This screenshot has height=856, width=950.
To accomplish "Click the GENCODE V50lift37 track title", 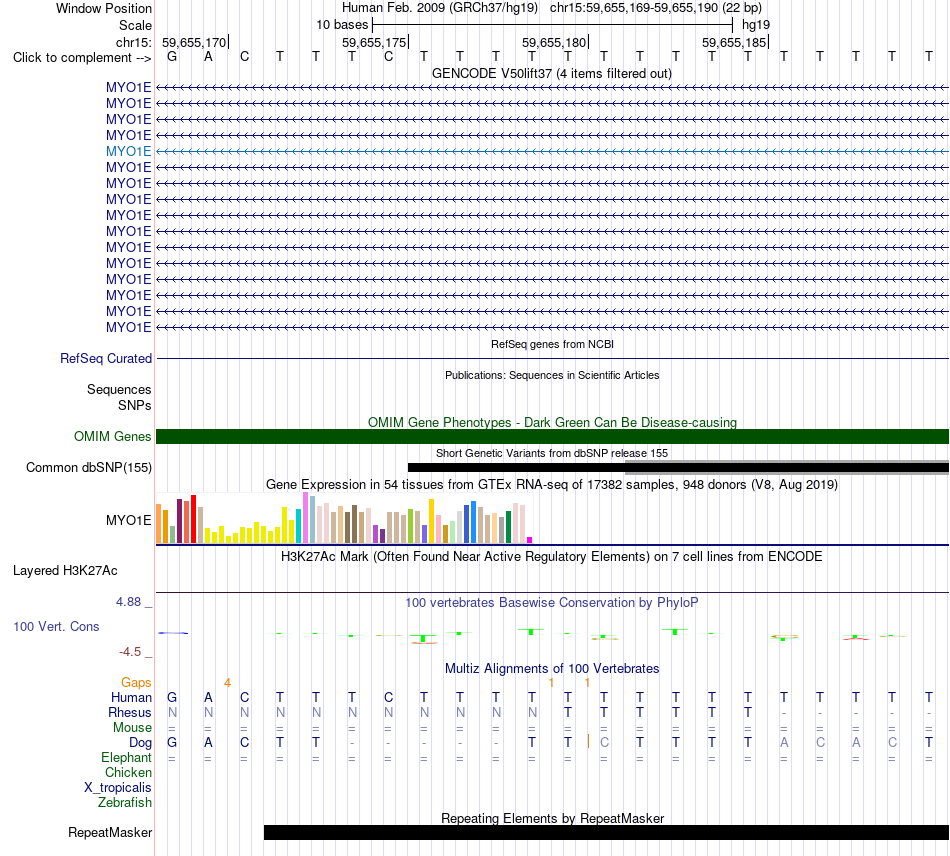I will [x=551, y=74].
